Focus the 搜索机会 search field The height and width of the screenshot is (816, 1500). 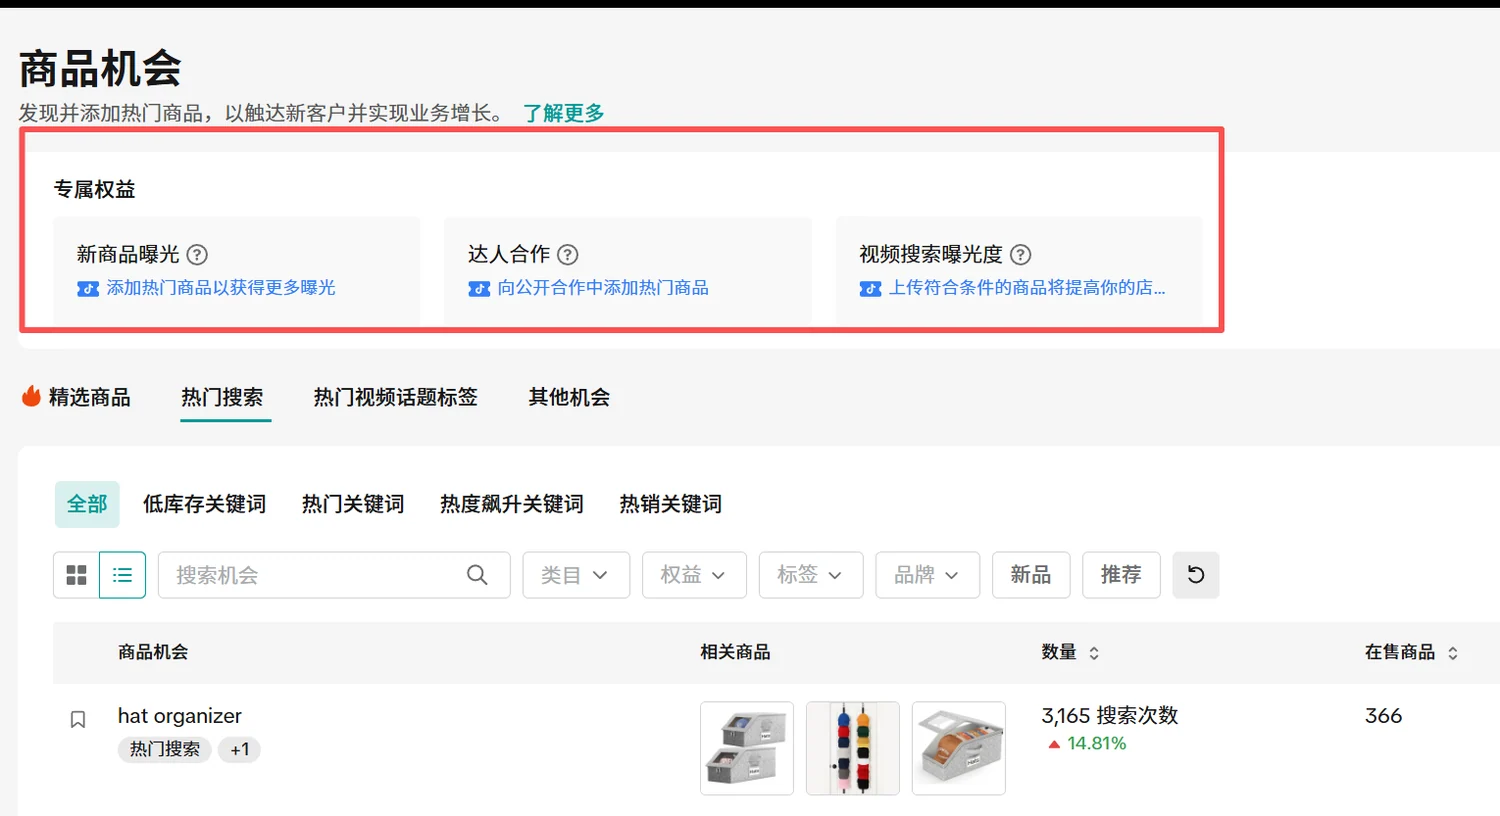(334, 575)
